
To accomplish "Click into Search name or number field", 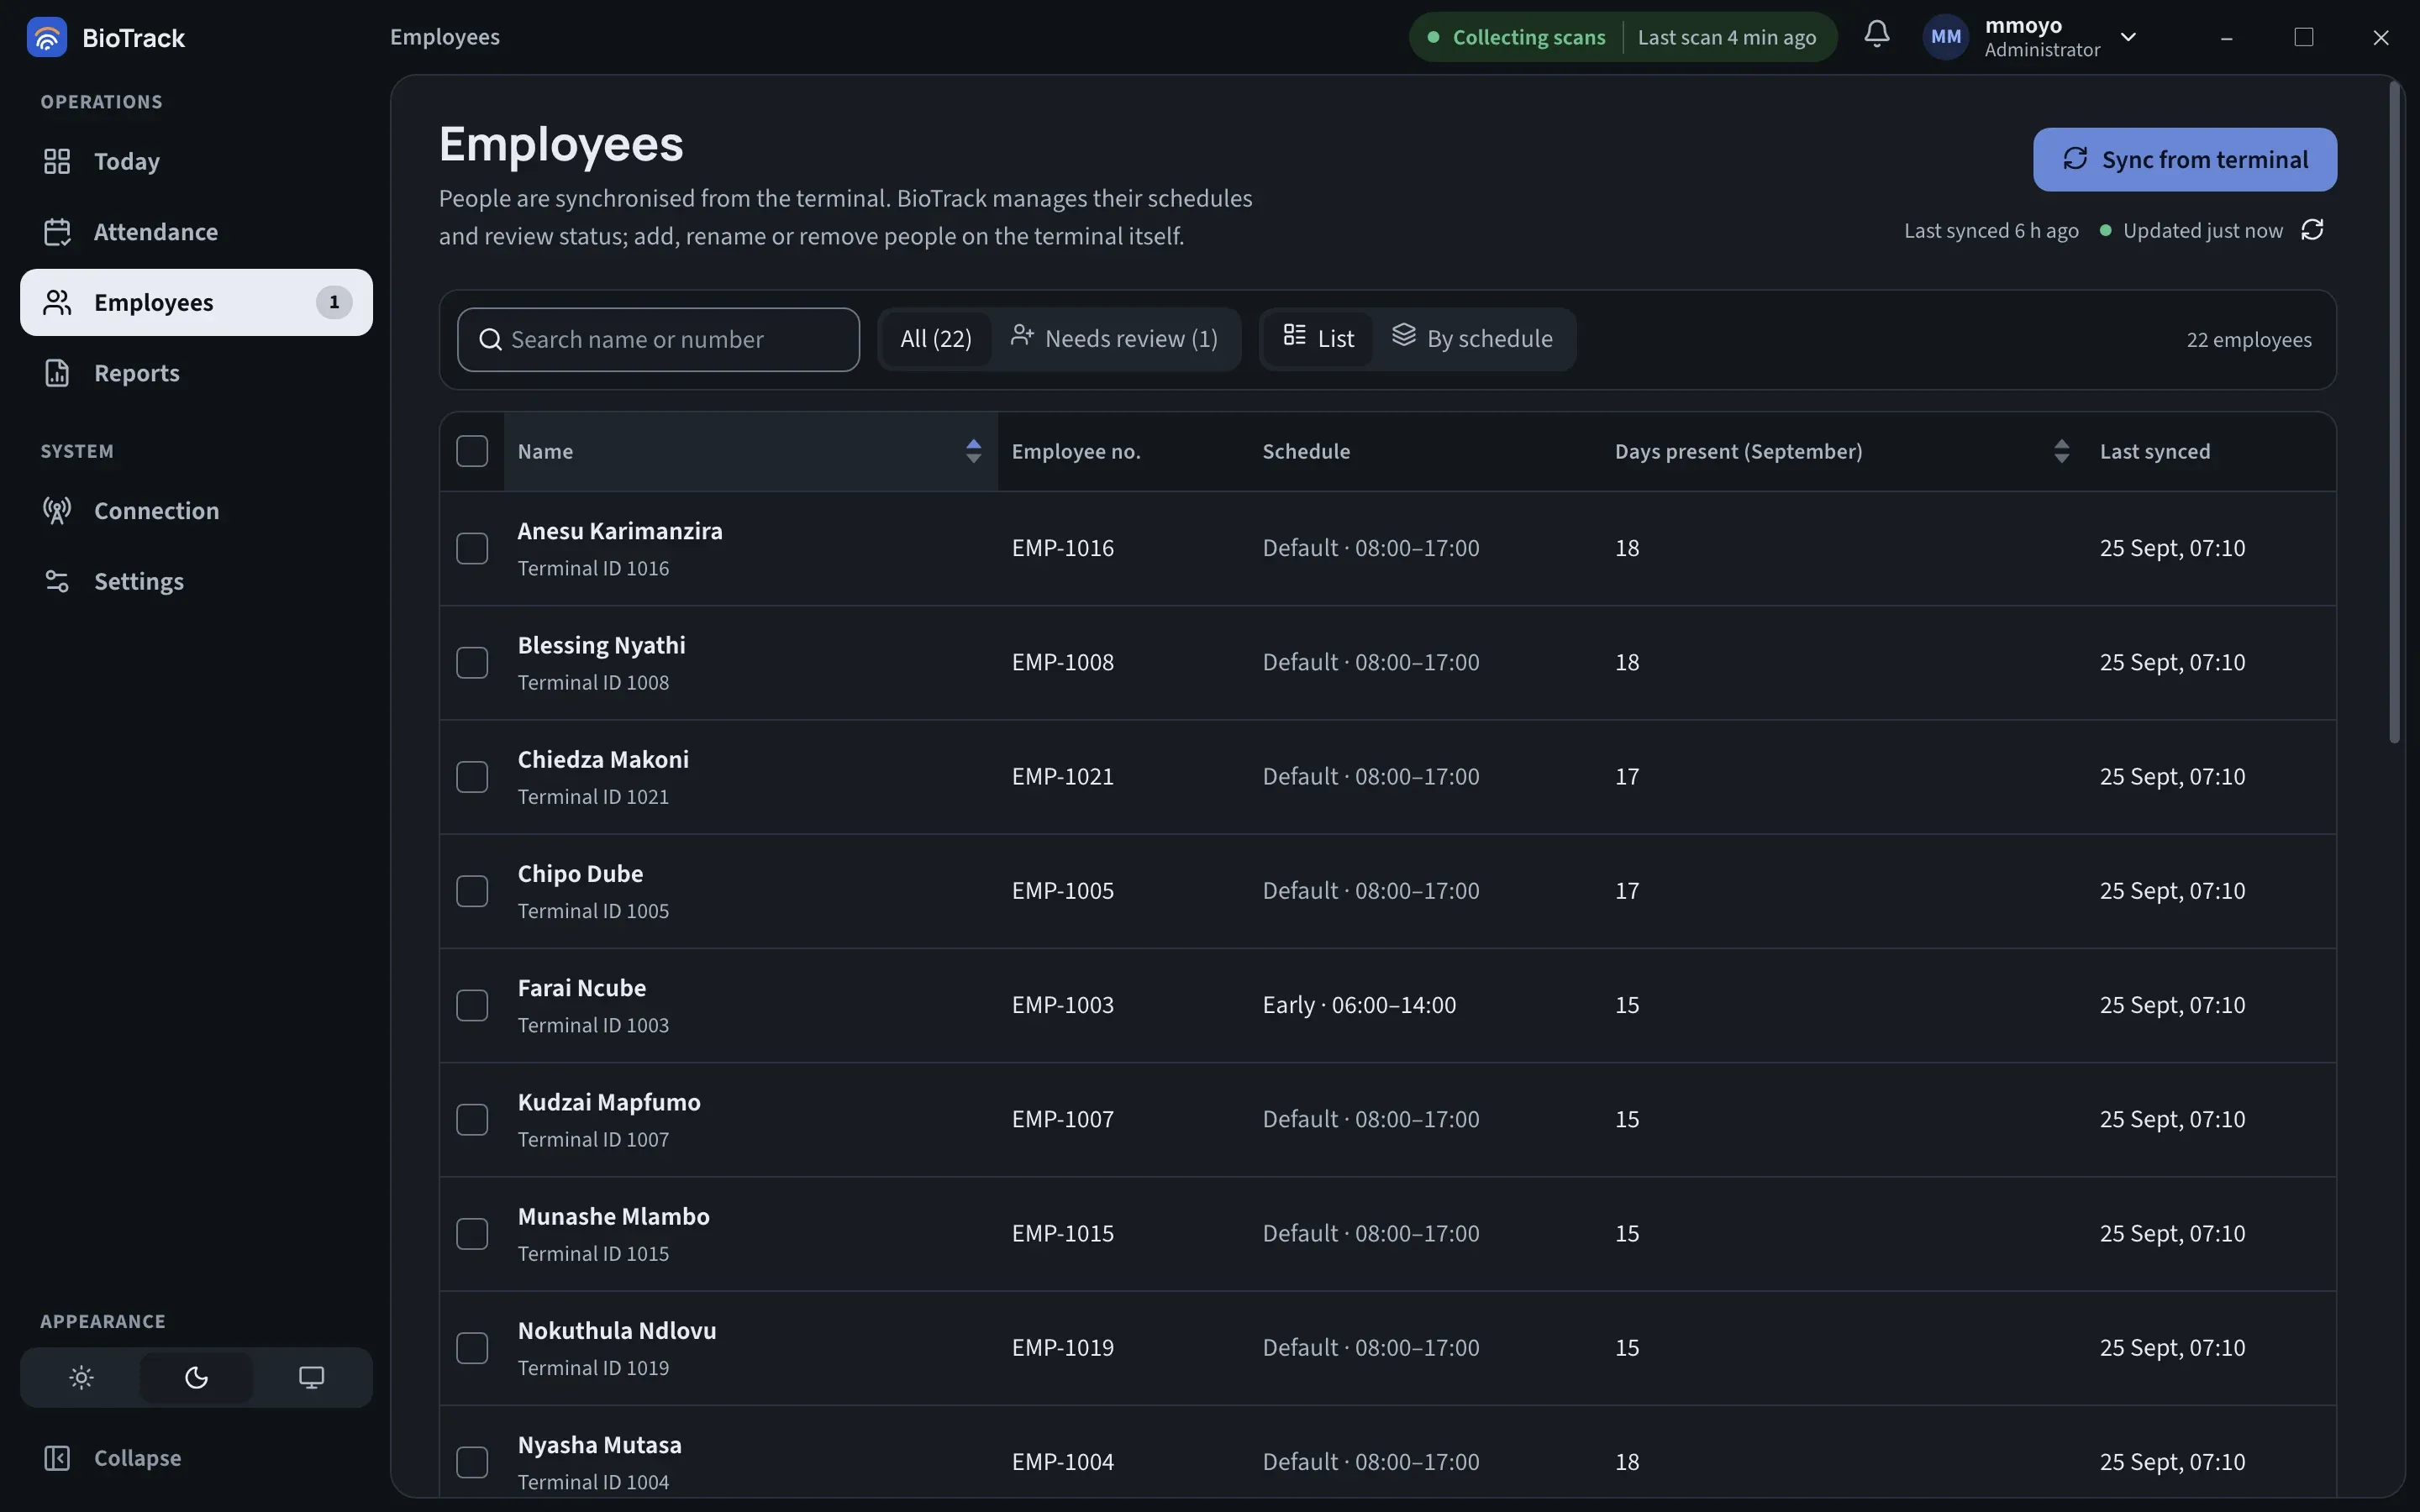I will coord(658,340).
